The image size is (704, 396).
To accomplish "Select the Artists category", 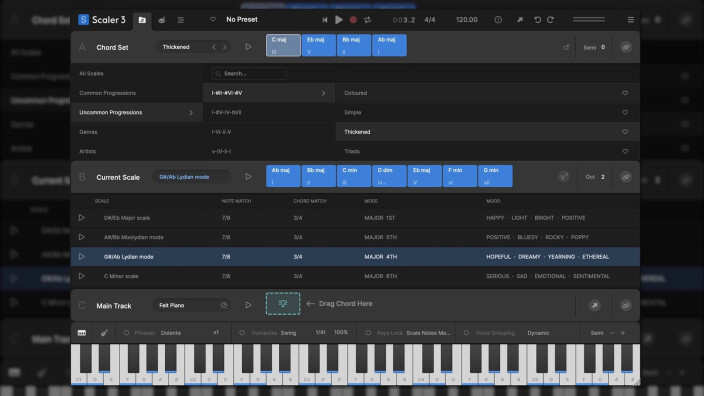I will coord(136,151).
